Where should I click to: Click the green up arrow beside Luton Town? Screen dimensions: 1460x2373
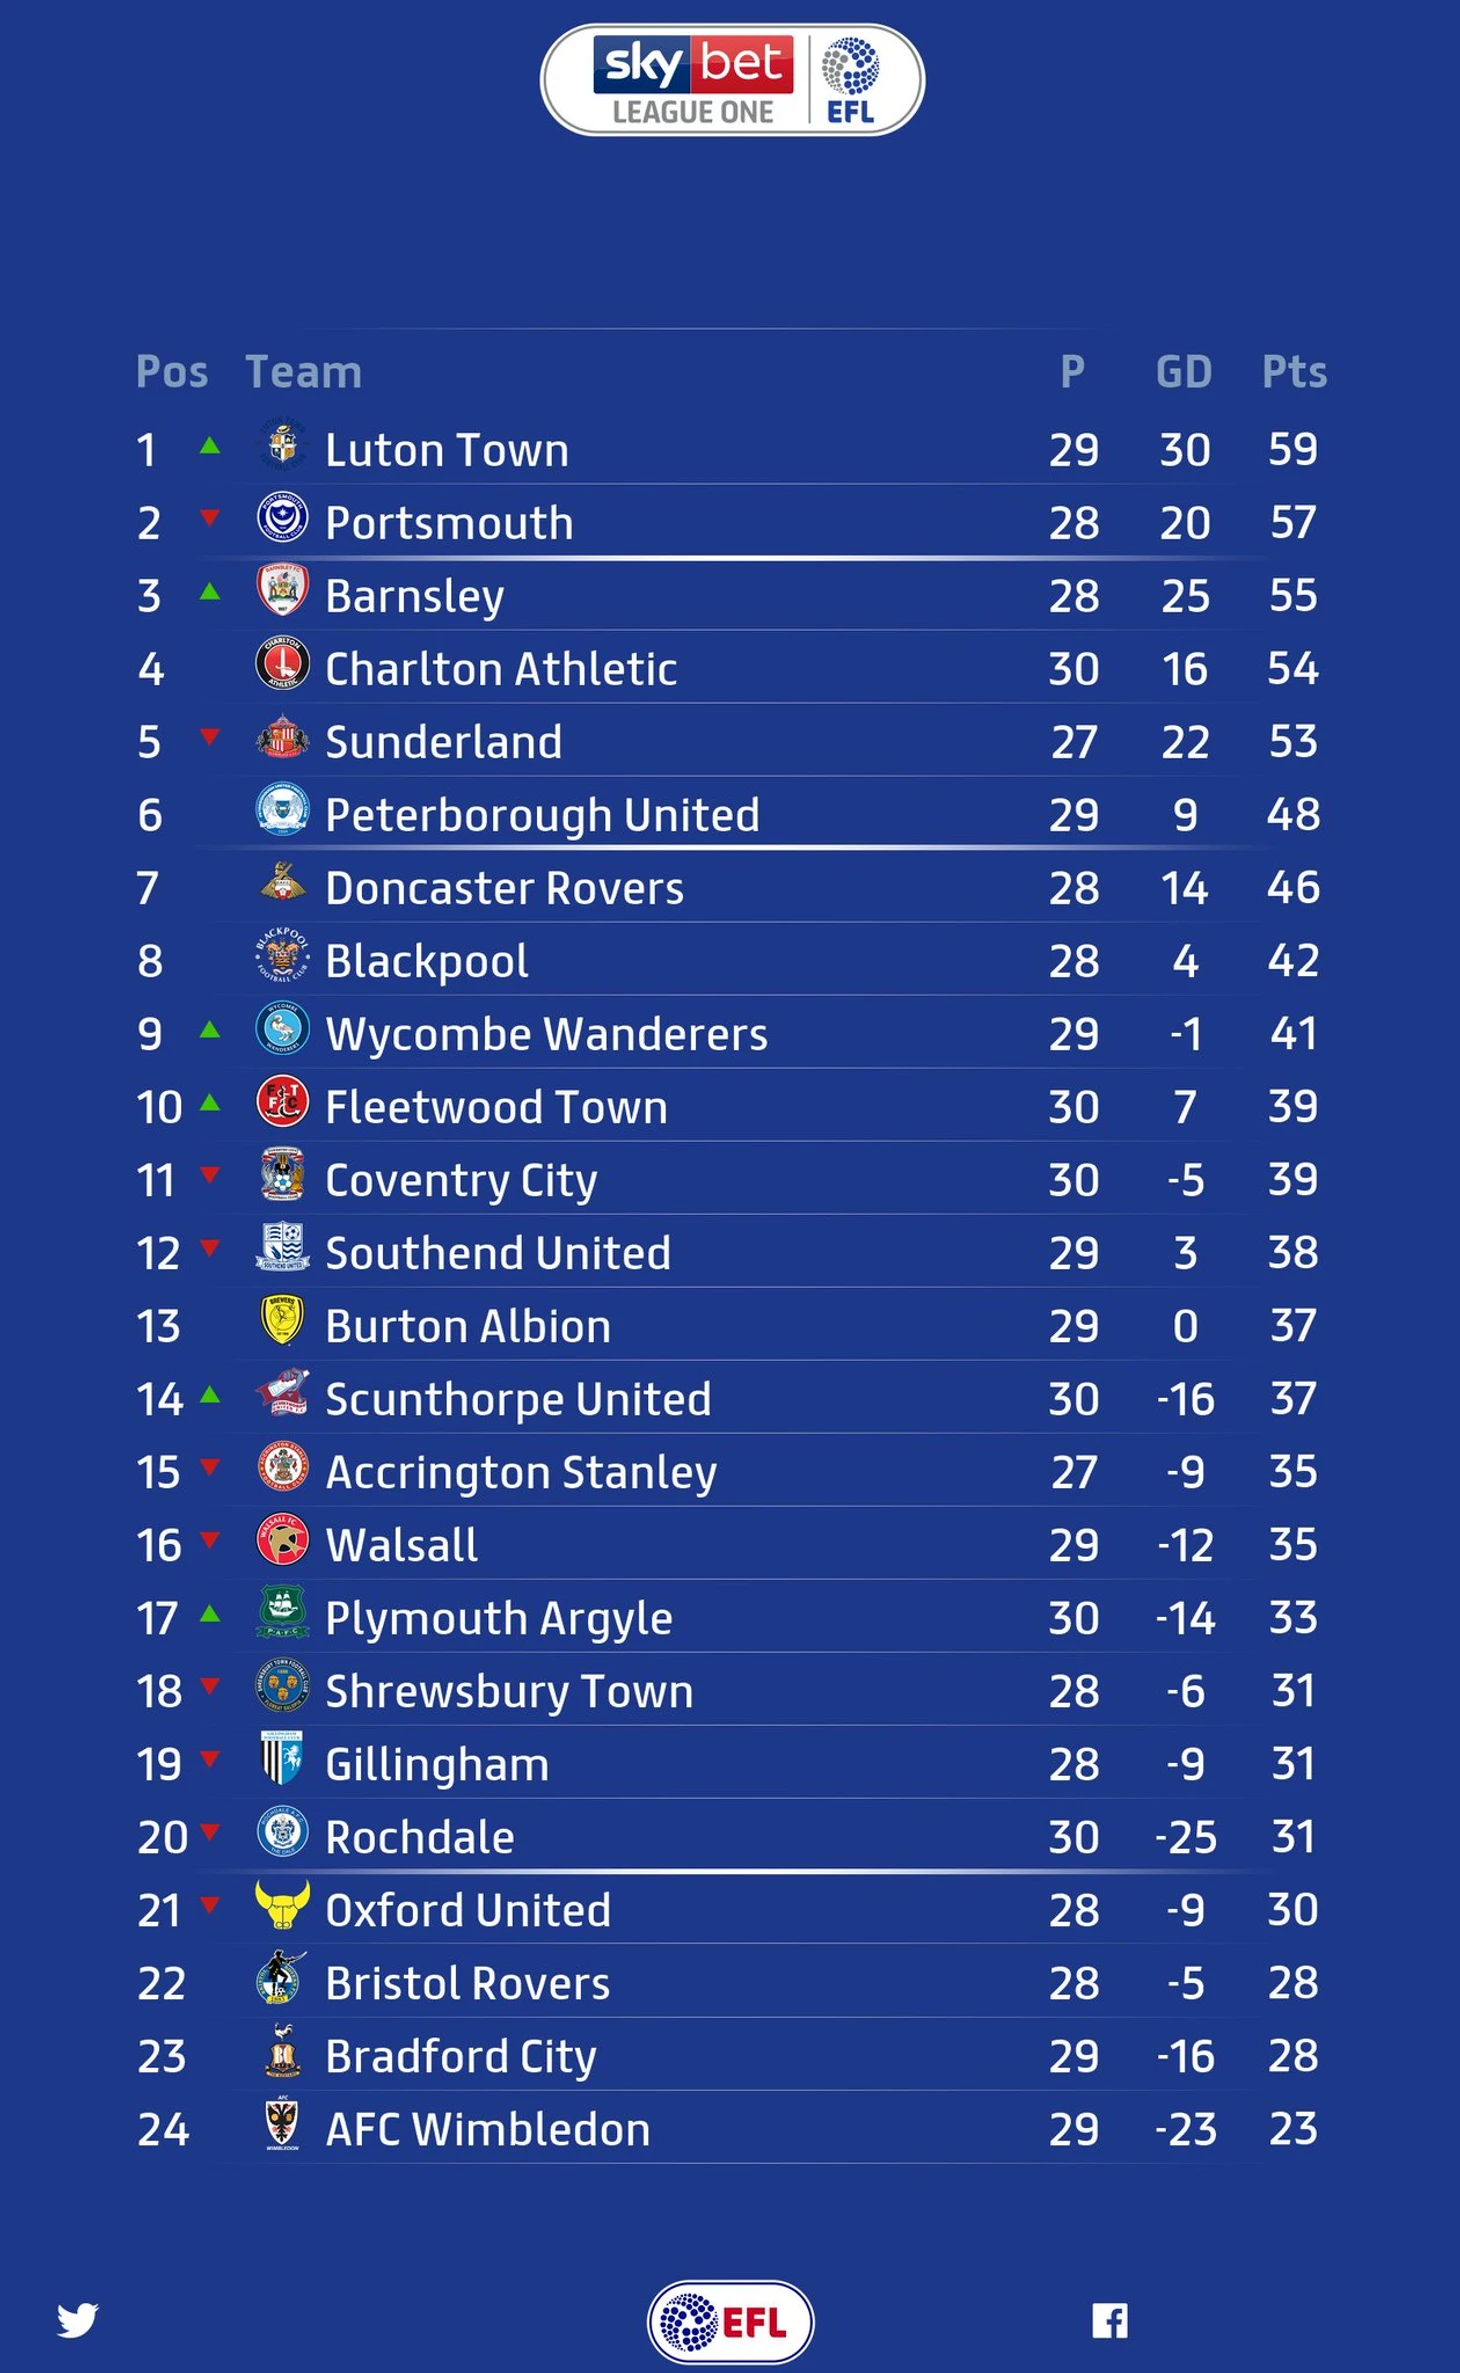click(210, 446)
